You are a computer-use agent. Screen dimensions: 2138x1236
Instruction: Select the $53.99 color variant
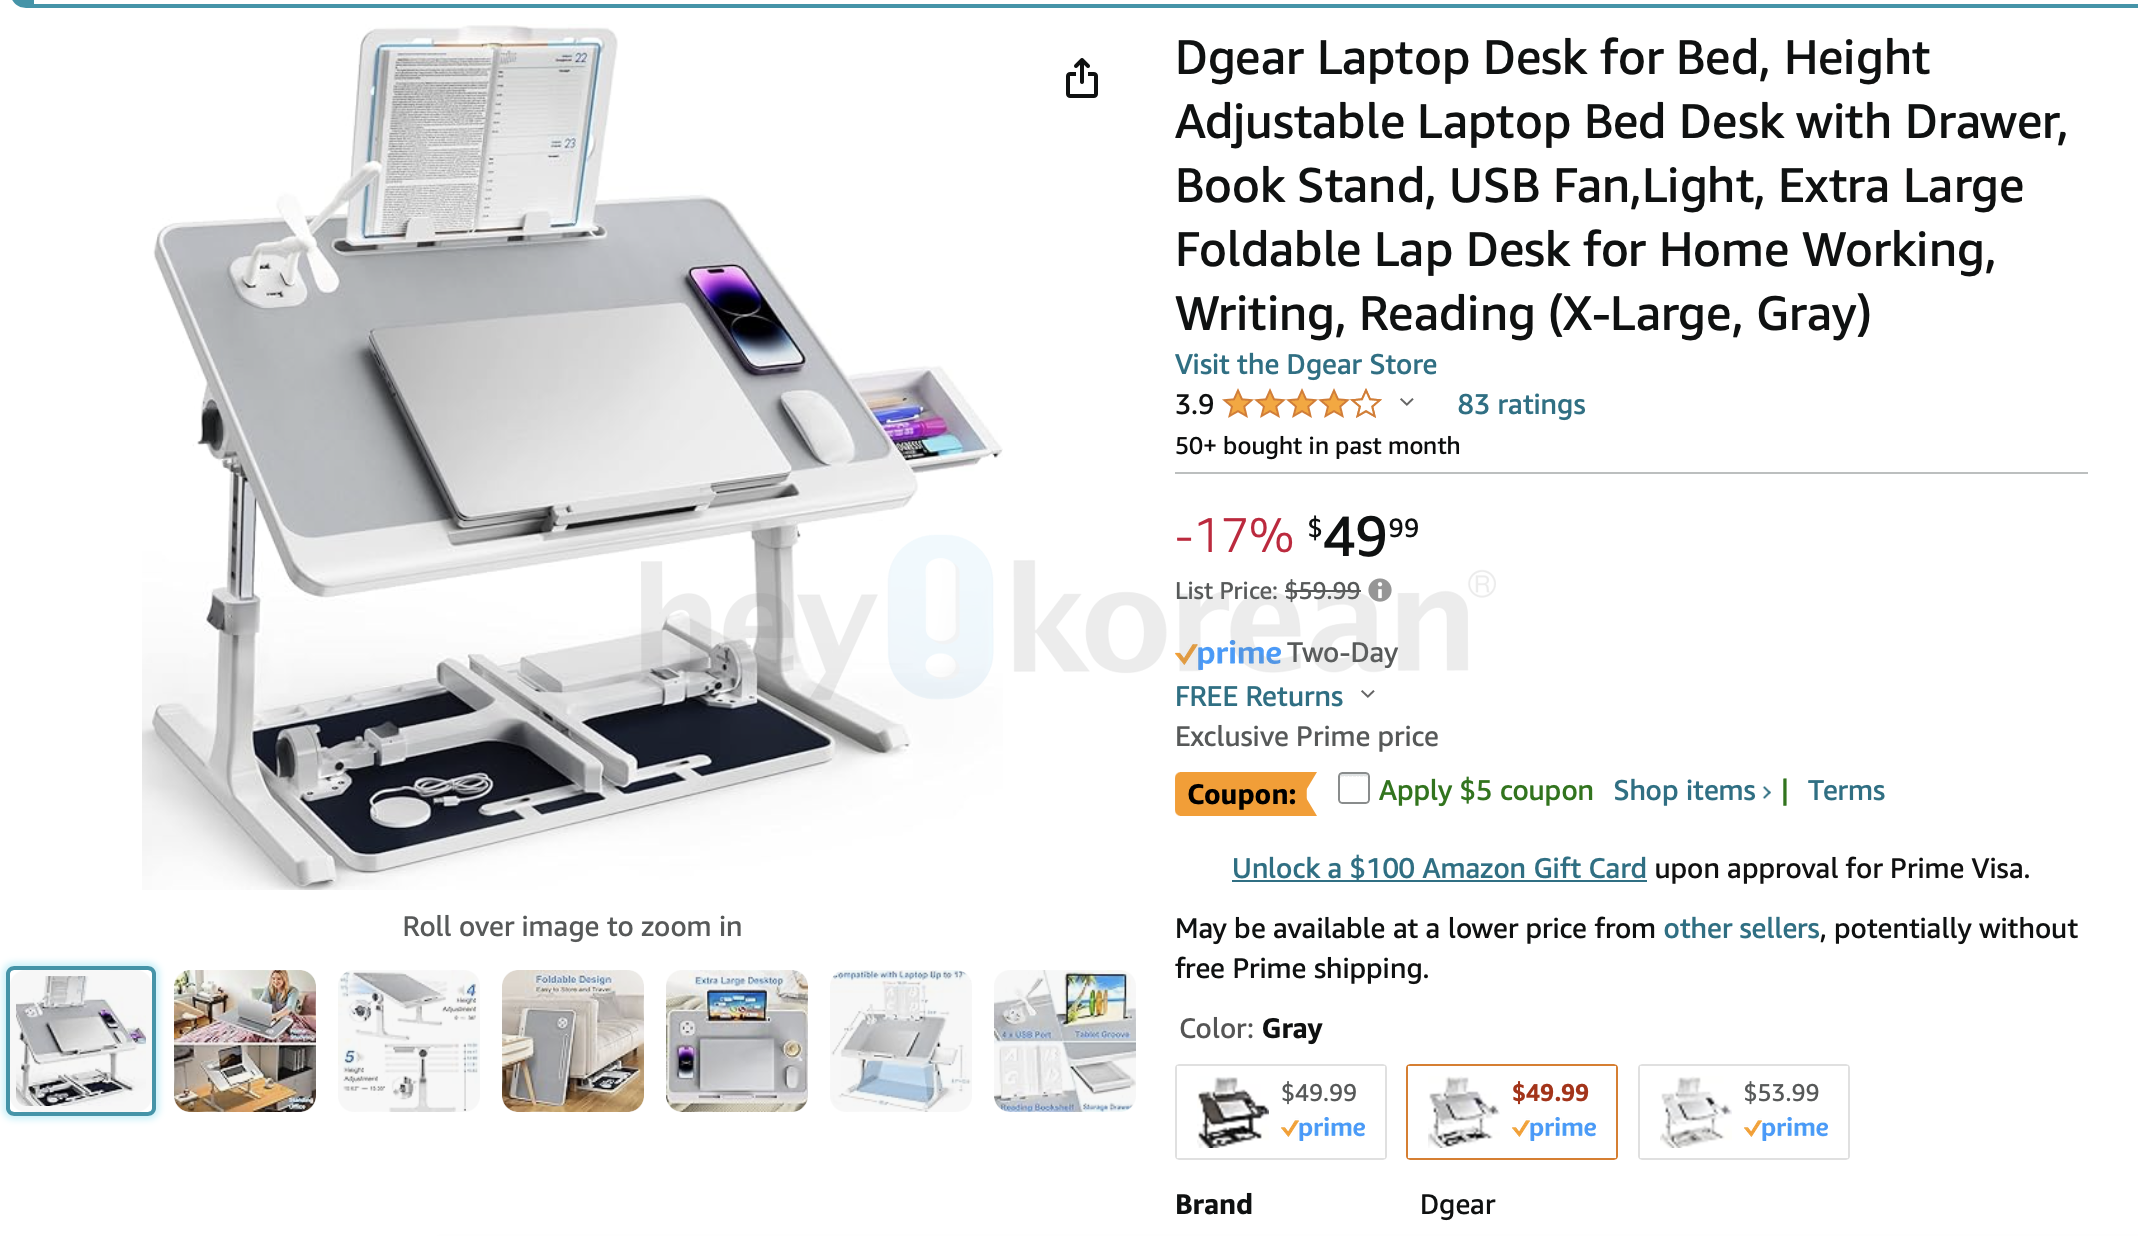click(x=1743, y=1112)
